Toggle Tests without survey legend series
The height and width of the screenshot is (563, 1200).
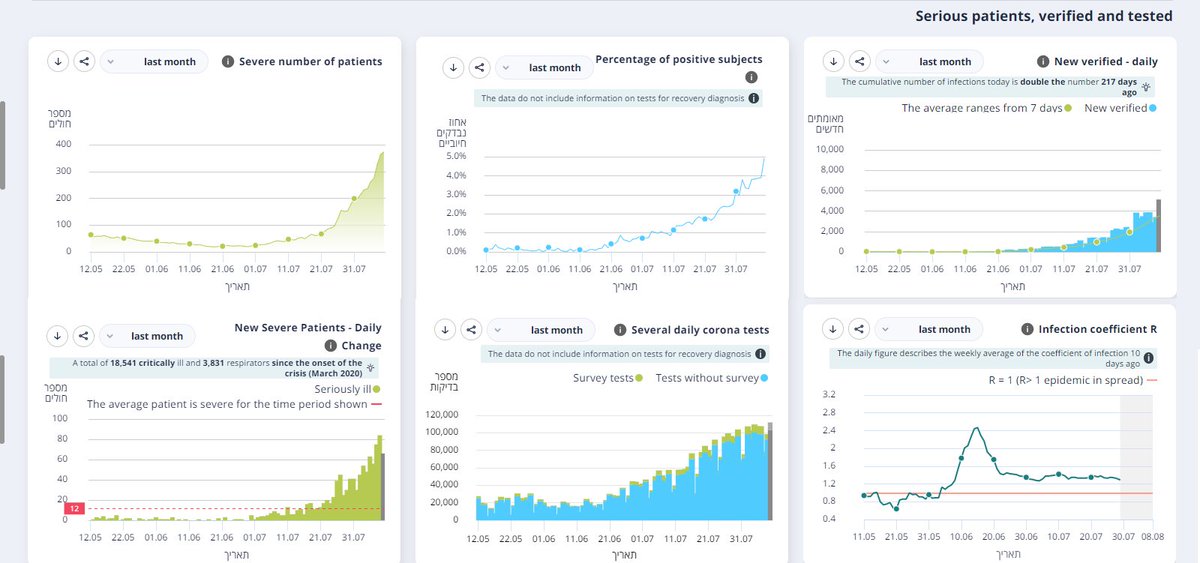coord(712,378)
